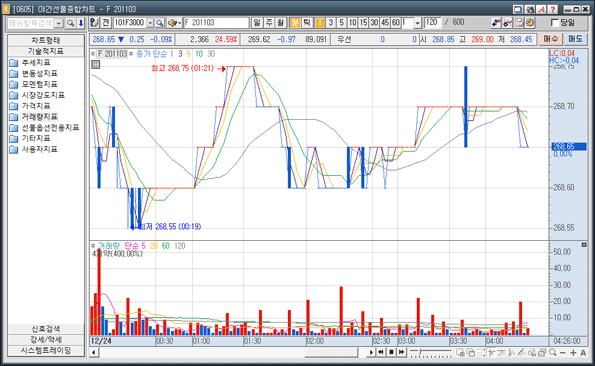Open the interval value dropdown arrow
595x366 pixels.
(417, 23)
